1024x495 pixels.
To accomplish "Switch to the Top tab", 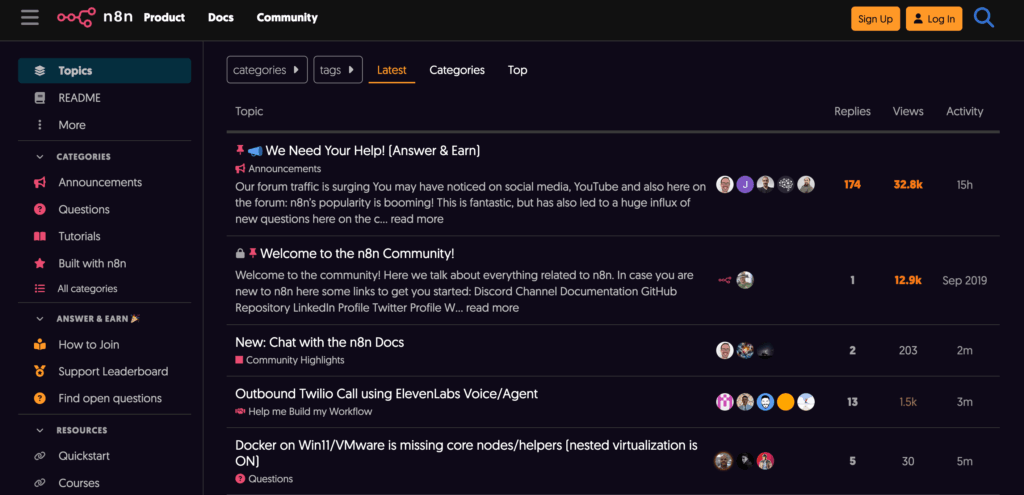I will pos(517,70).
